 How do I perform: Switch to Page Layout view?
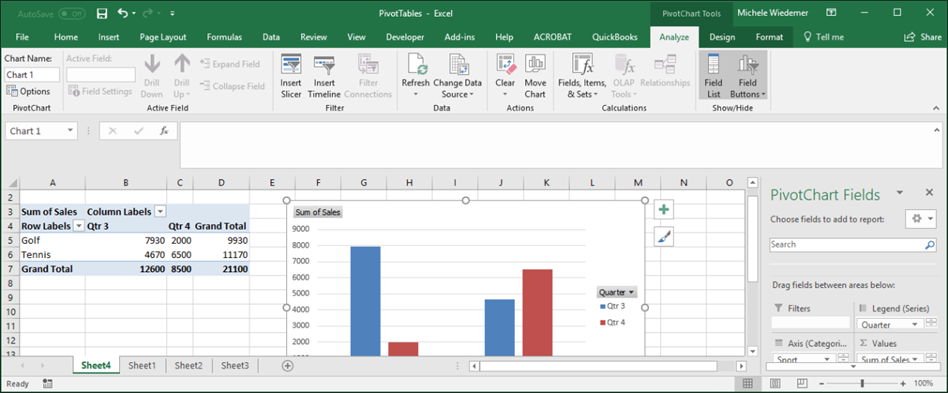pyautogui.click(x=775, y=383)
